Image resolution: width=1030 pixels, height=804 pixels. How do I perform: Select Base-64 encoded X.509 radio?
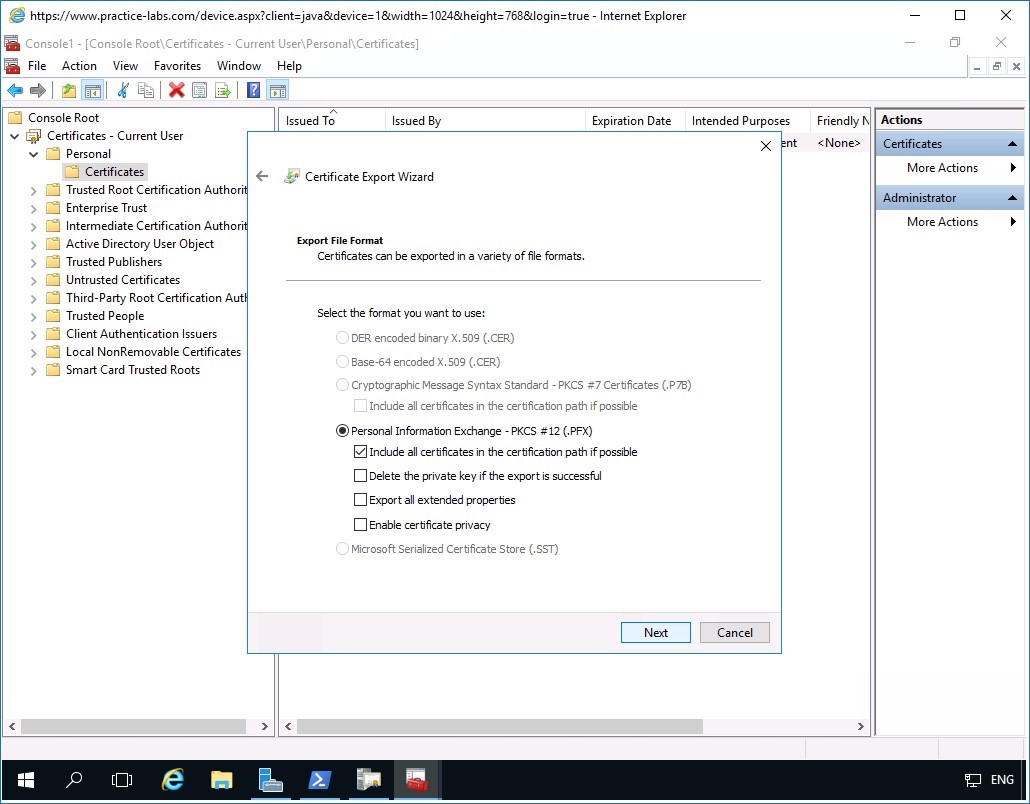click(342, 361)
